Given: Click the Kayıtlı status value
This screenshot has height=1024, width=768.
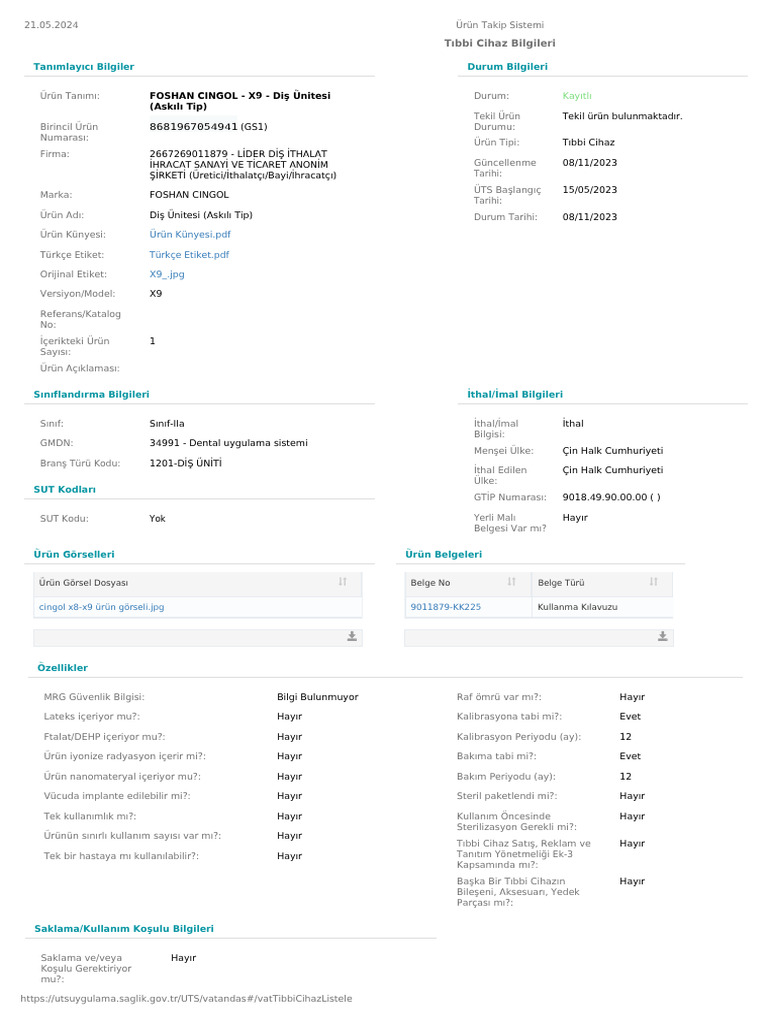Looking at the screenshot, I should 577,96.
